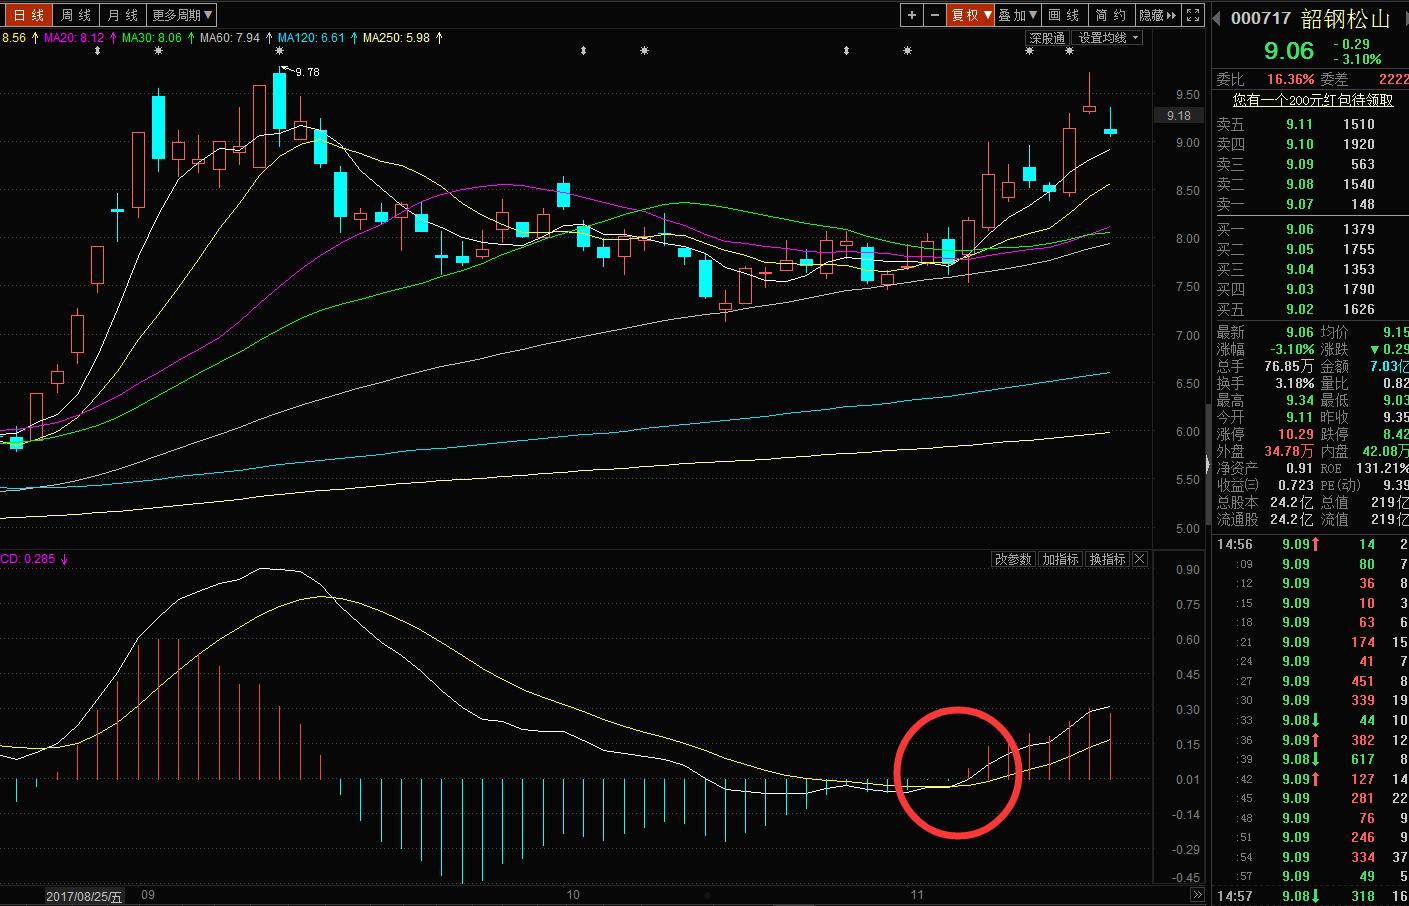Viewport: 1409px width, 906px height.
Task: Click 换手 turnover value 3.18%
Action: click(1294, 383)
